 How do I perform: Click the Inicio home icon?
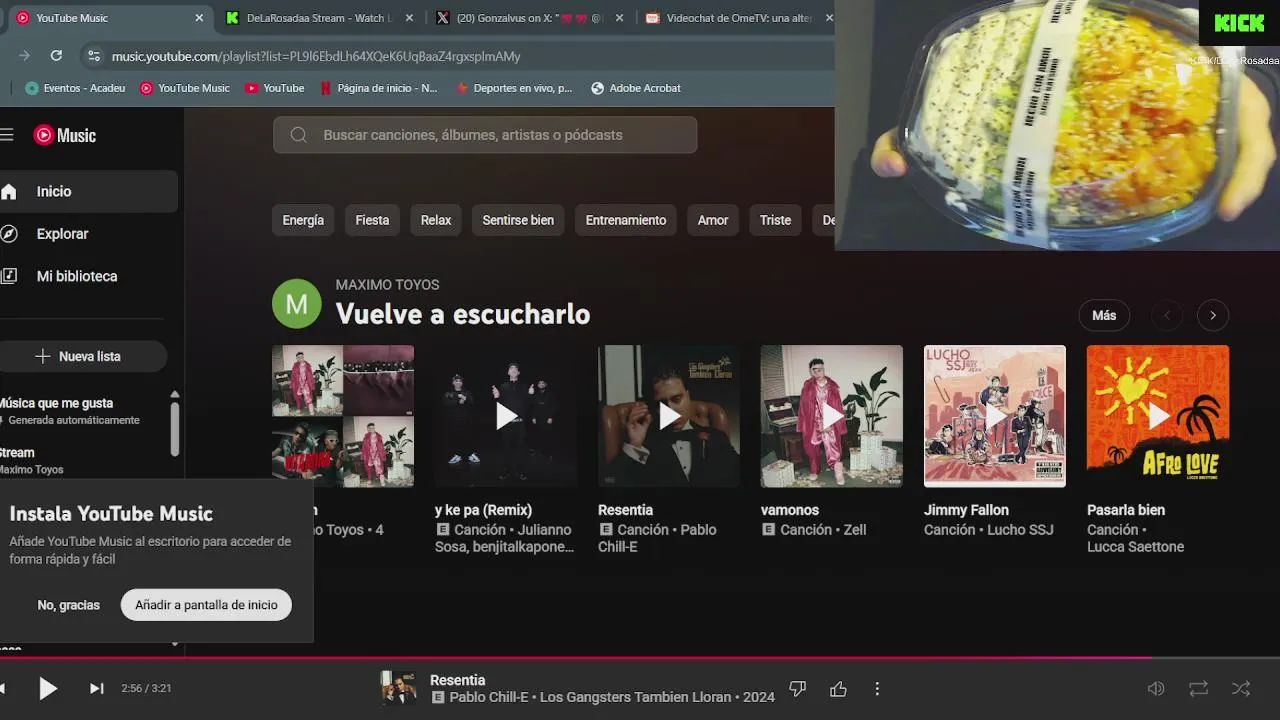tap(9, 191)
